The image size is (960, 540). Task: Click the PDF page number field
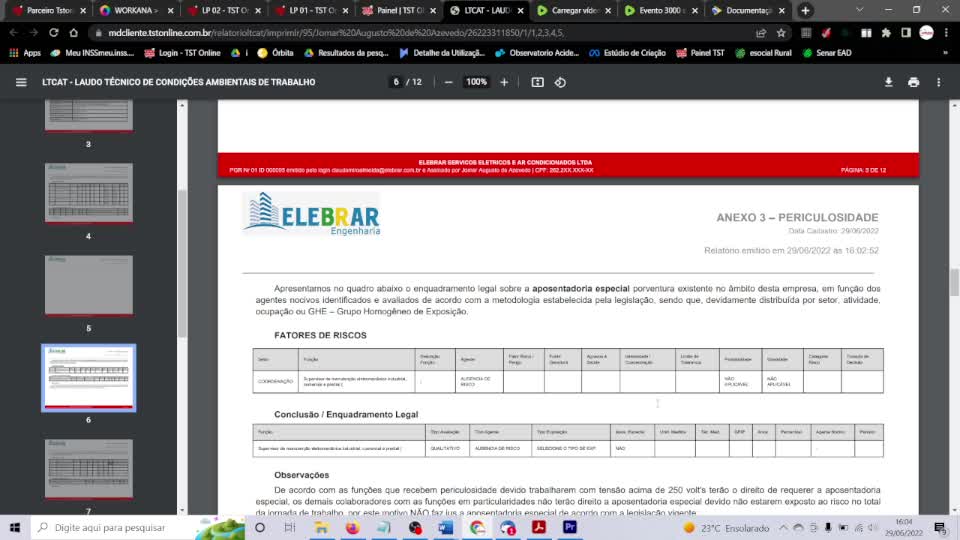point(396,82)
